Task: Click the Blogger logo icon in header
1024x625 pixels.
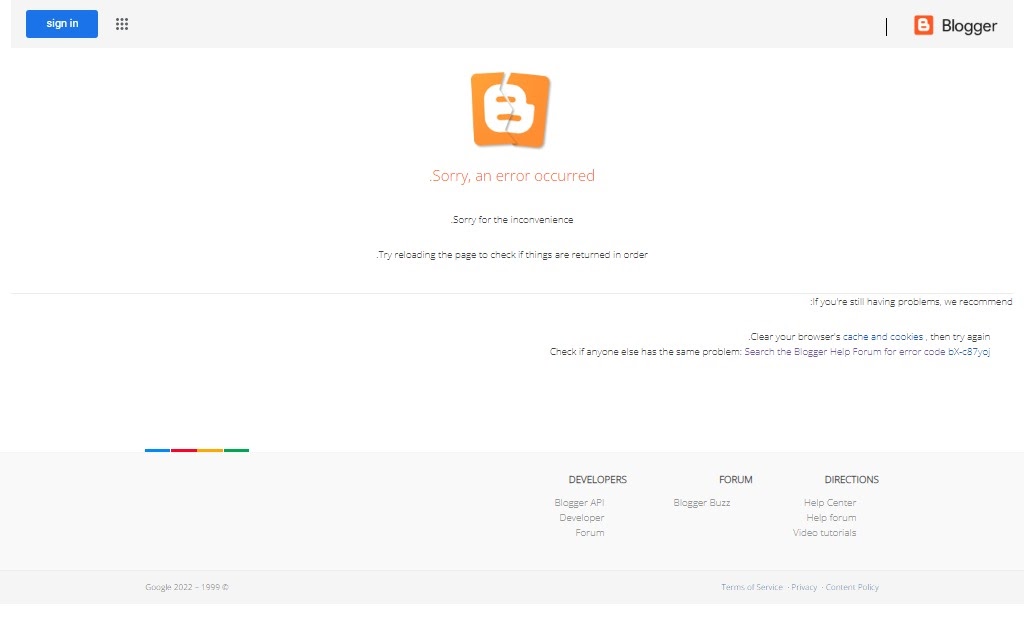Action: click(x=923, y=25)
